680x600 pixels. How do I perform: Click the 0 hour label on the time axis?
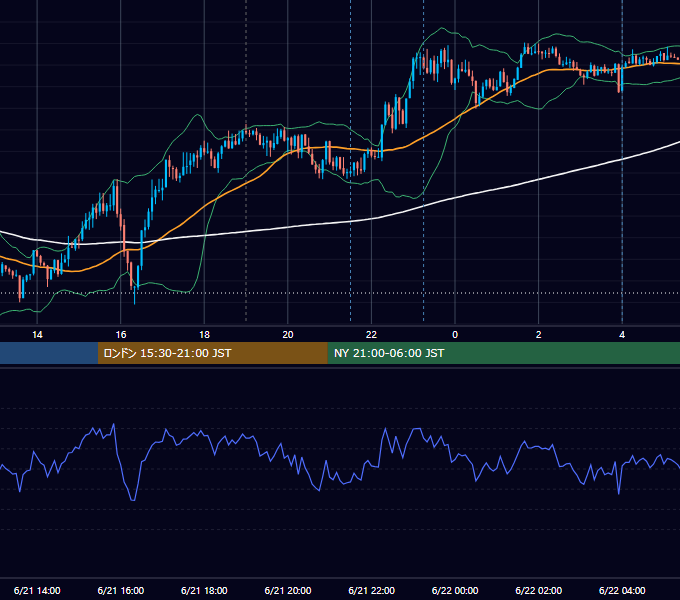[x=455, y=335]
